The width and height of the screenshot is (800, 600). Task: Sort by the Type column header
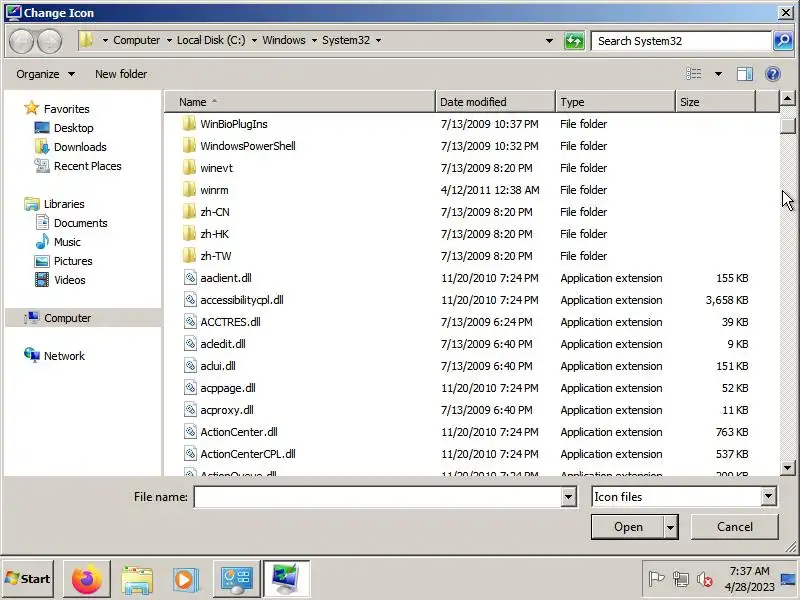pos(615,102)
